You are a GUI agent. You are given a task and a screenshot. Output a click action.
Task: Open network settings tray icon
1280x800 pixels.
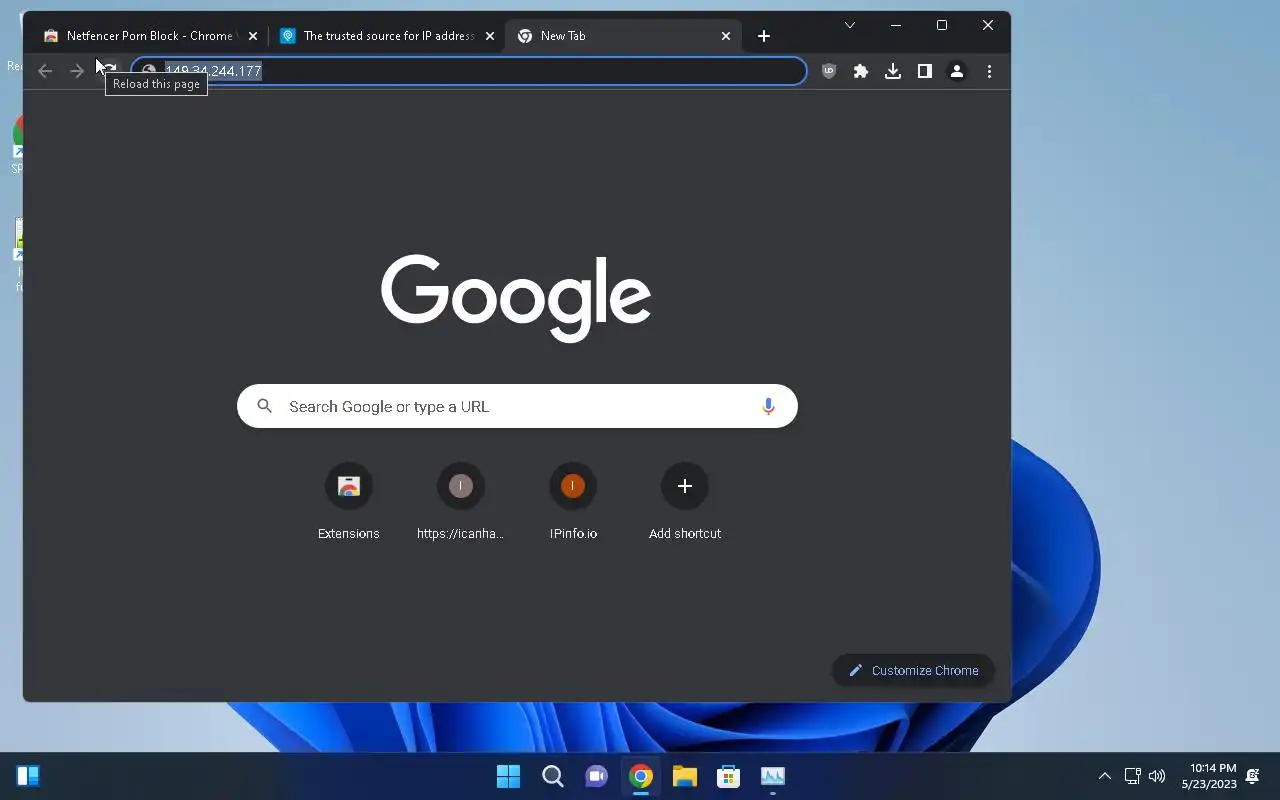(x=1133, y=776)
